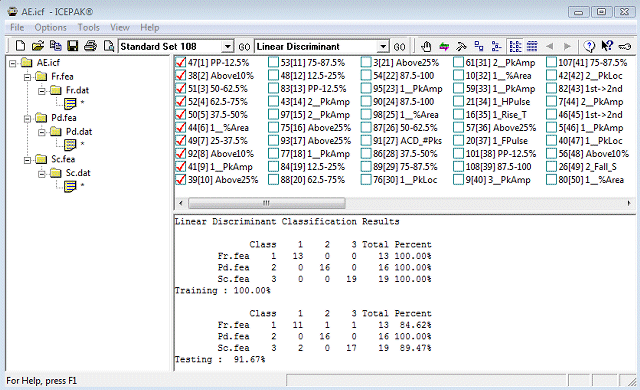The image size is (640, 390).
Task: Uncheck feature 39[10] Above25%
Action: pos(180,179)
